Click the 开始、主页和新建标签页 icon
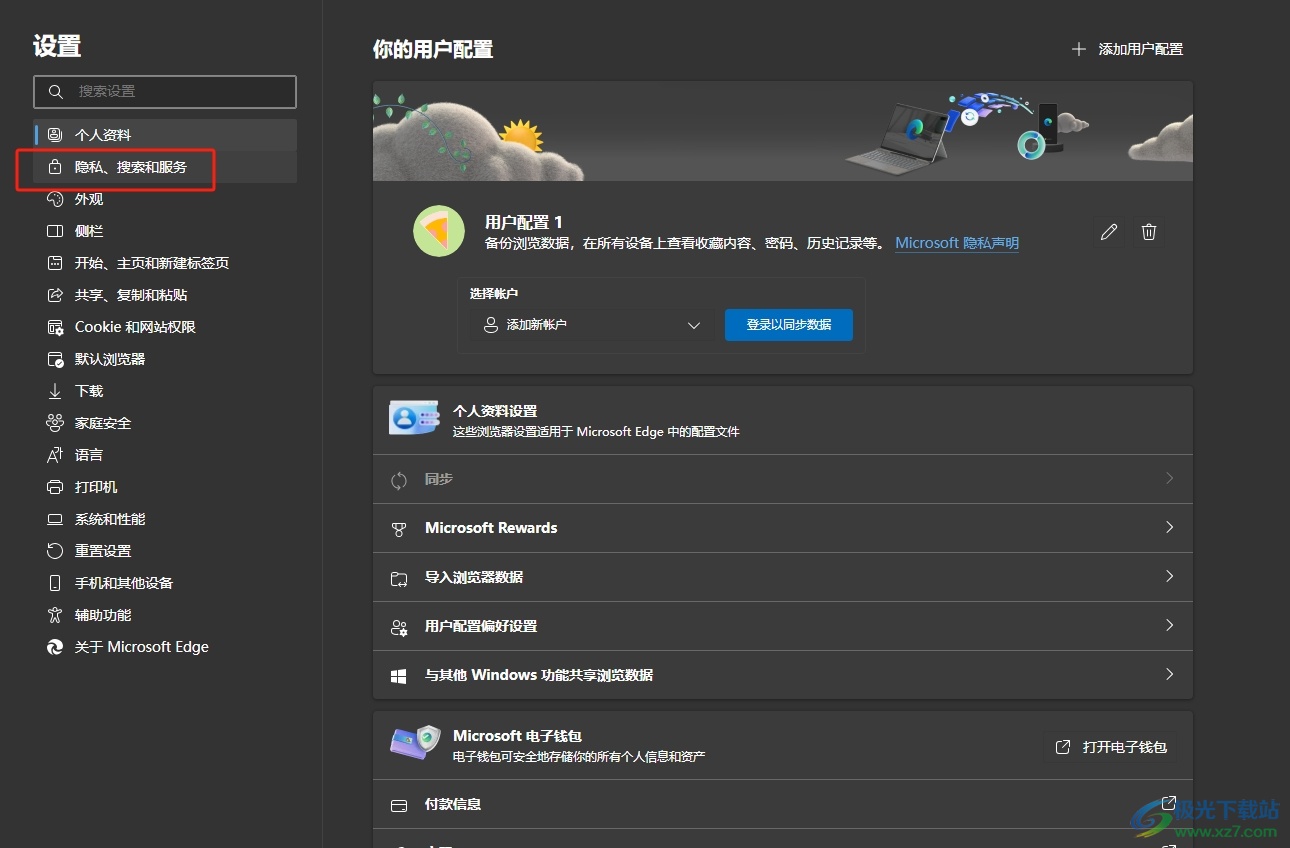This screenshot has width=1290, height=848. (x=55, y=263)
